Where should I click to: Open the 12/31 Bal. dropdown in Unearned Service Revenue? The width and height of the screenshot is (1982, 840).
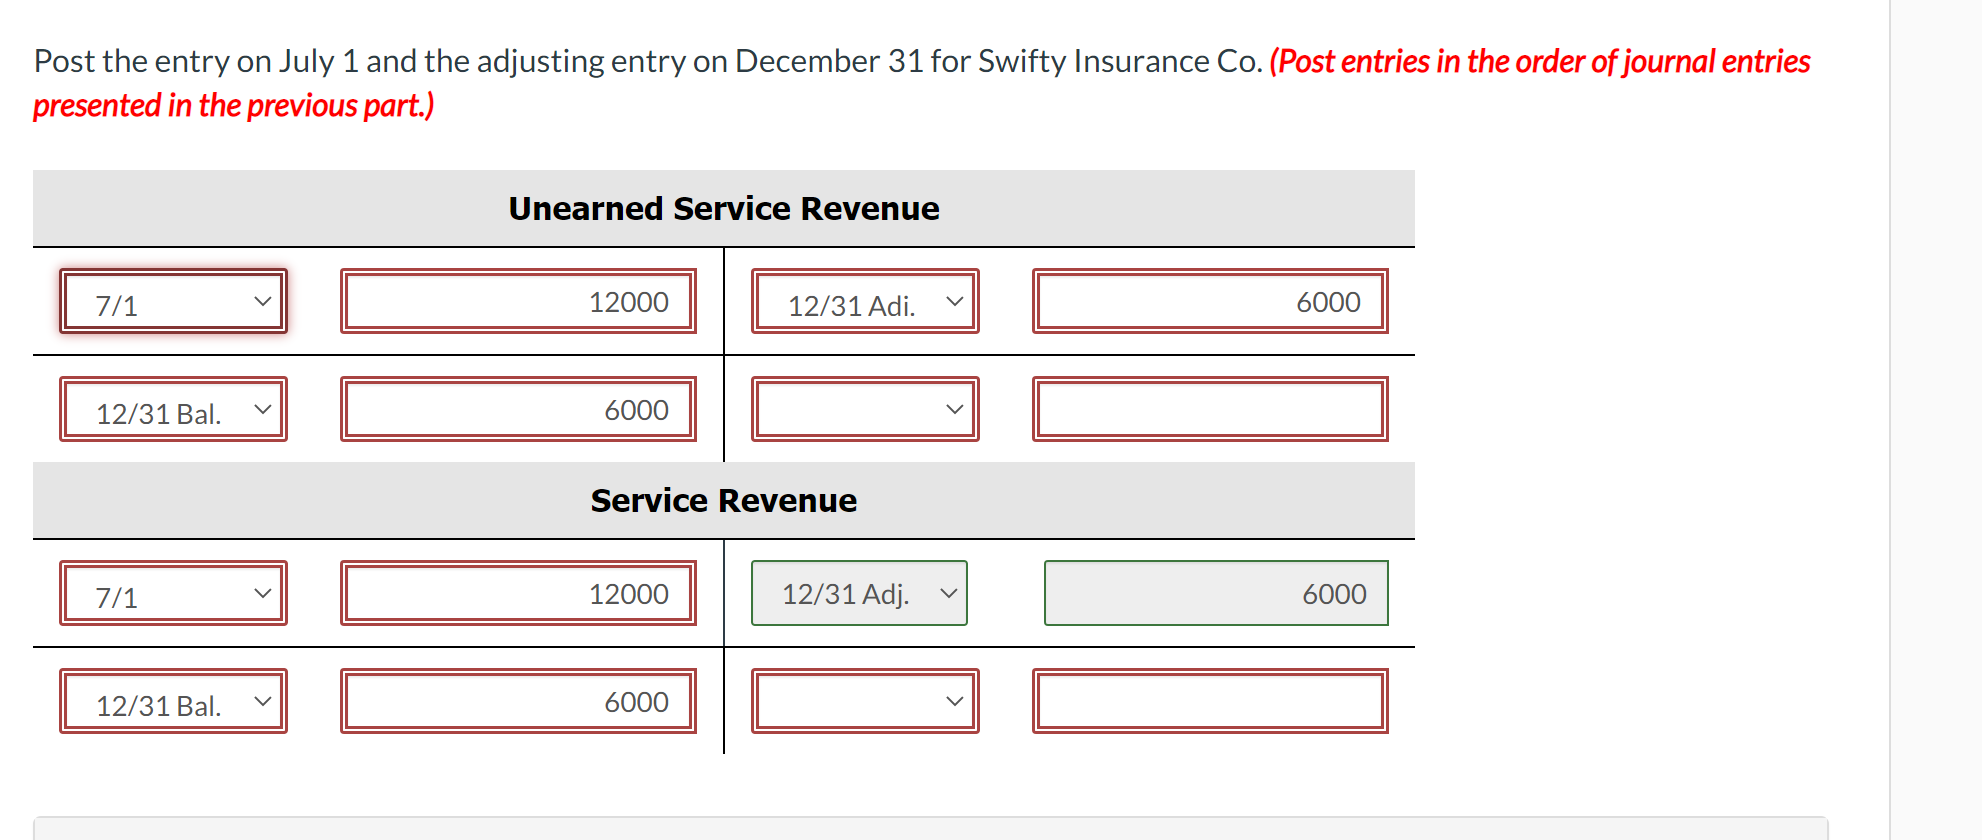pos(172,408)
